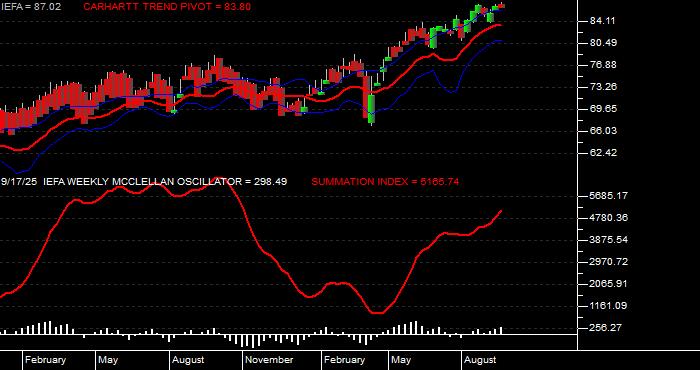
Task: Click the end point of the summation index line
Action: click(501, 211)
